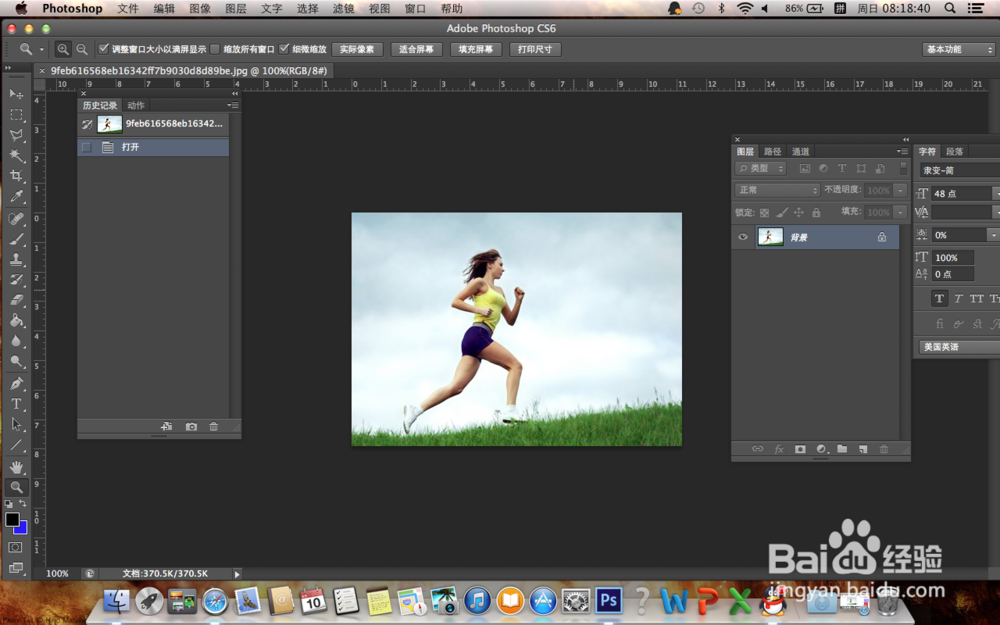This screenshot has height=625, width=1000.
Task: Toggle history brush source for 打开 state
Action: coord(87,147)
